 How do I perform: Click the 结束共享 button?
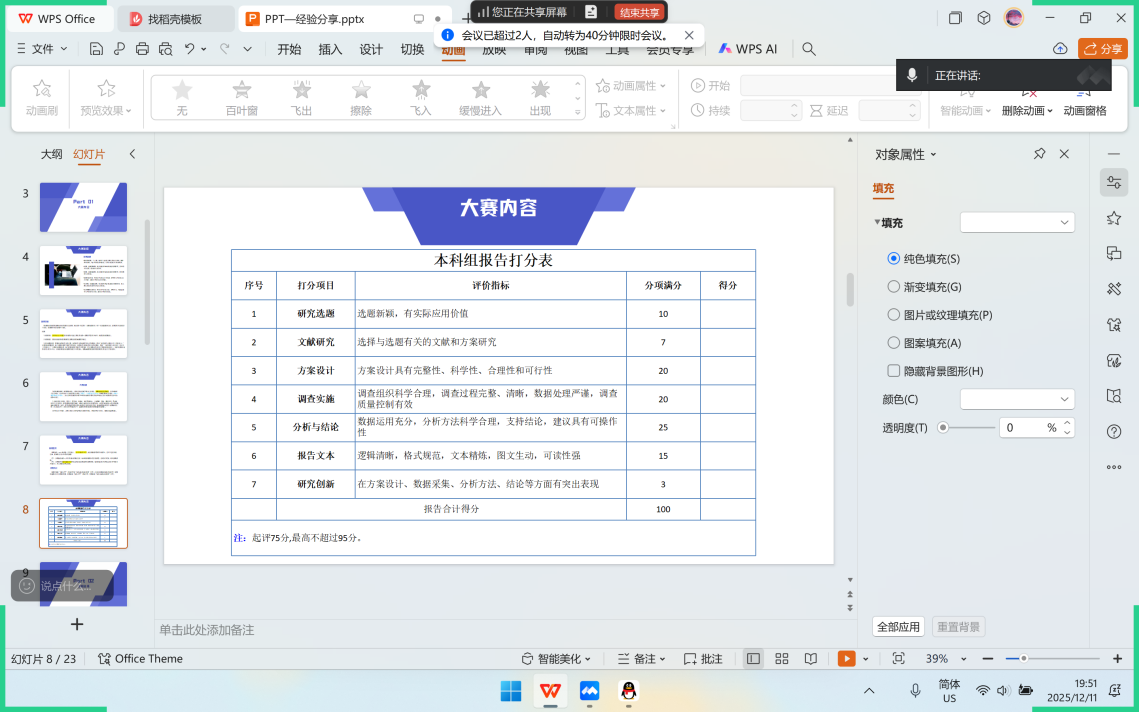(639, 12)
